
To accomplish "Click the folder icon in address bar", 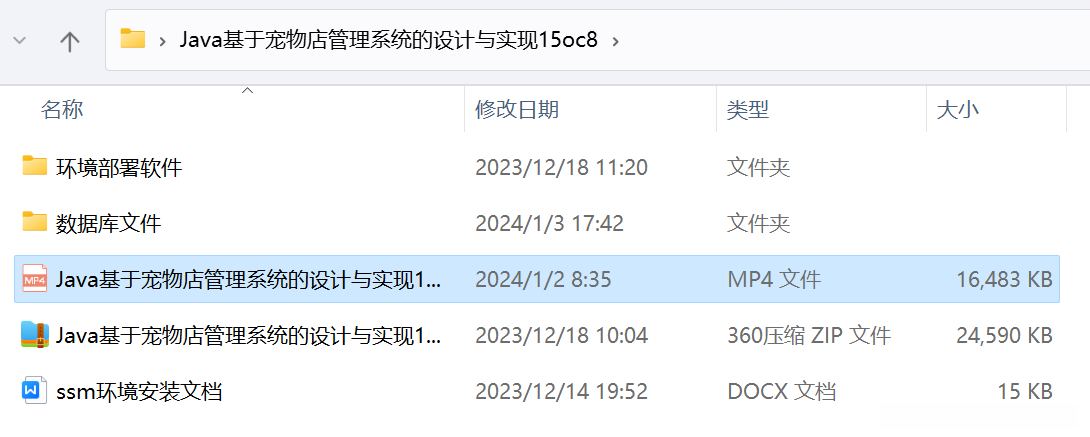I will (x=133, y=38).
